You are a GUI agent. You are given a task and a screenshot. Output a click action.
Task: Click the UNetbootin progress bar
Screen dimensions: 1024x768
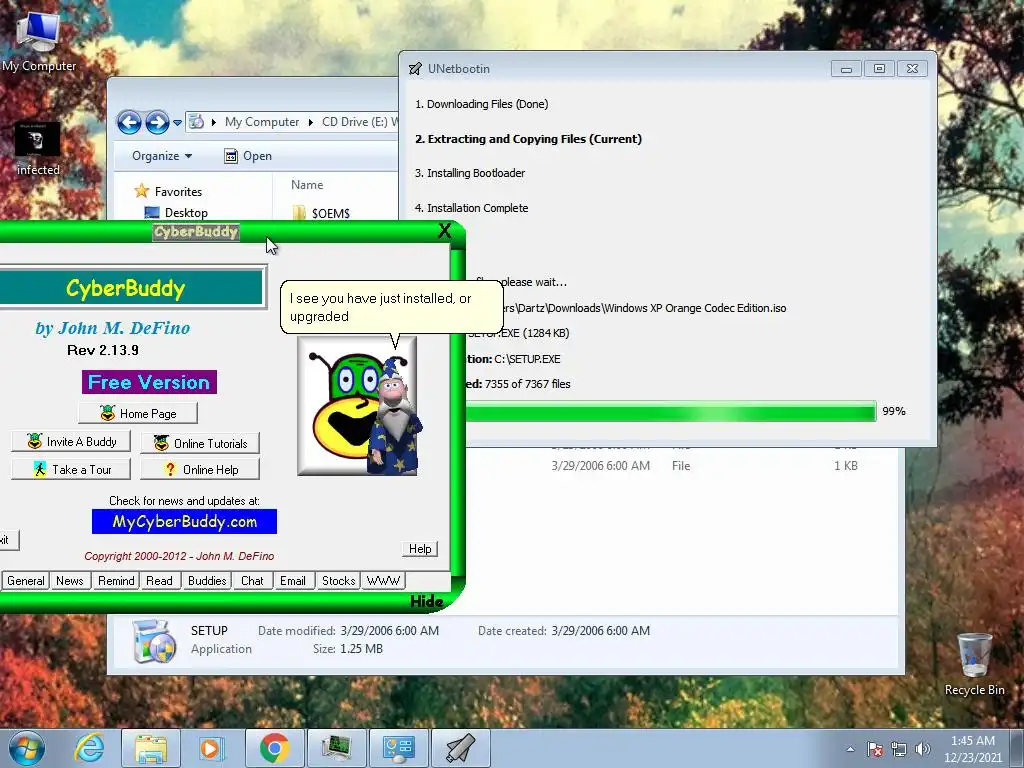(x=670, y=411)
